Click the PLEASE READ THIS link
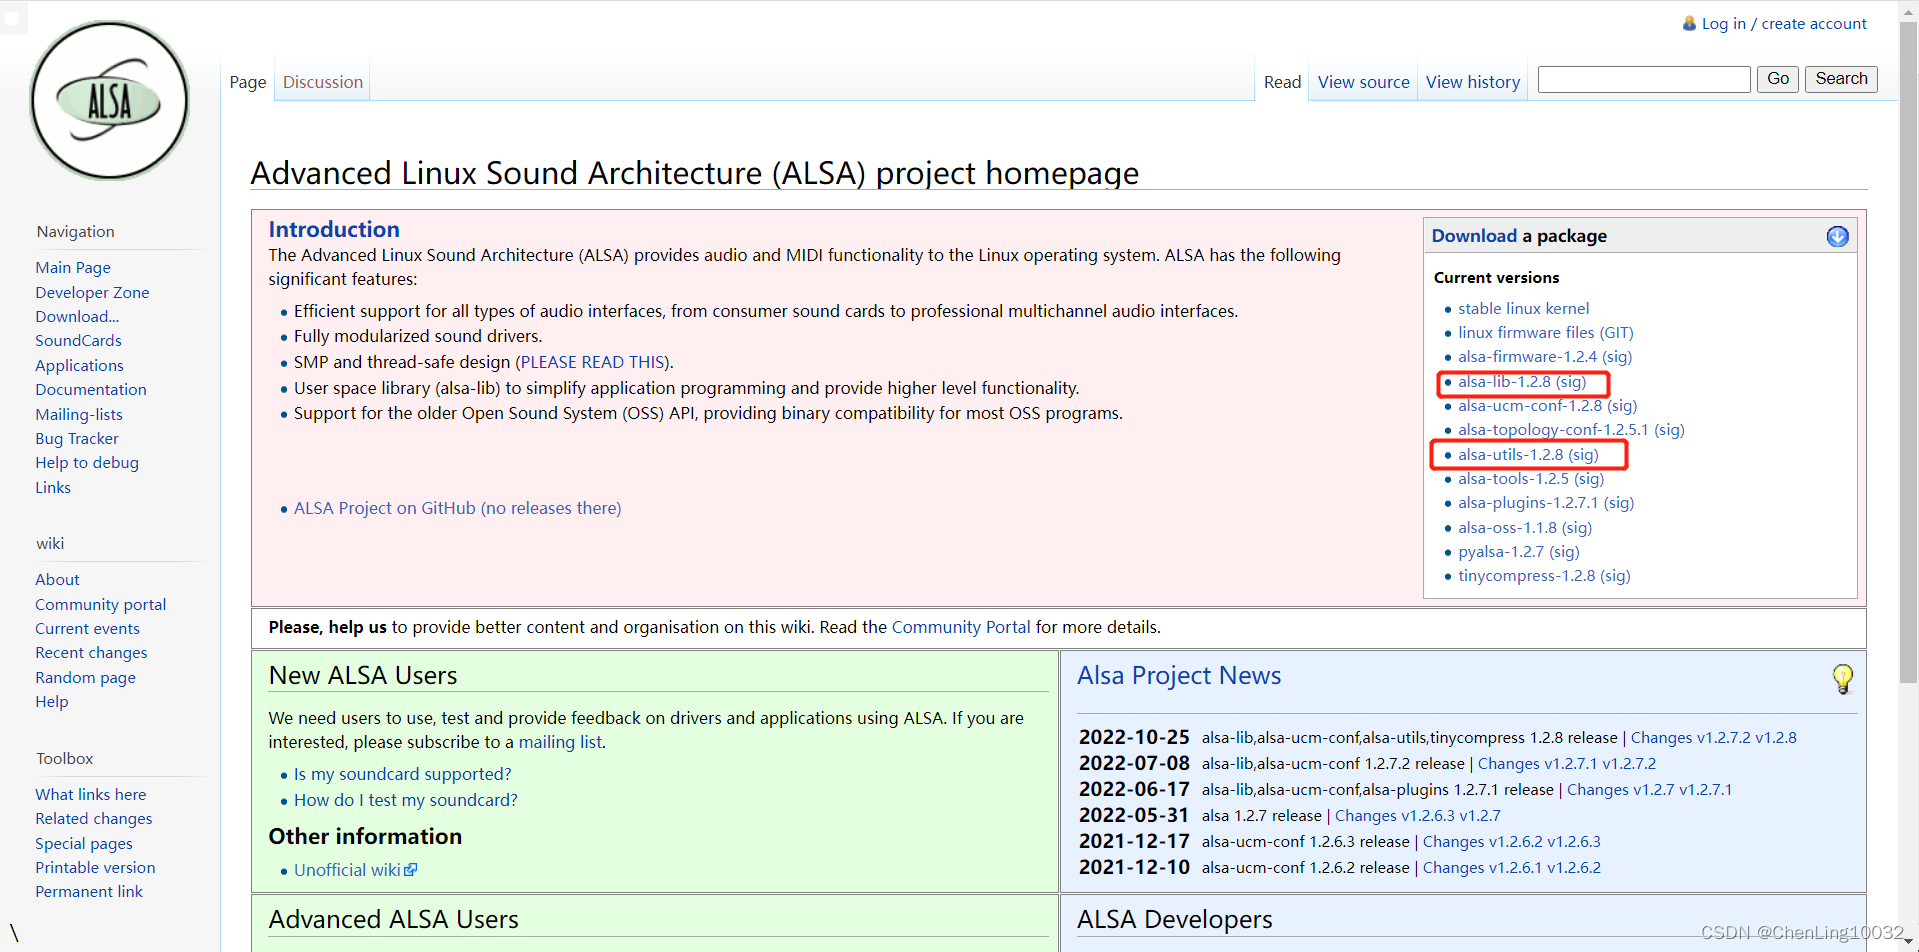This screenshot has width=1919, height=952. [592, 362]
